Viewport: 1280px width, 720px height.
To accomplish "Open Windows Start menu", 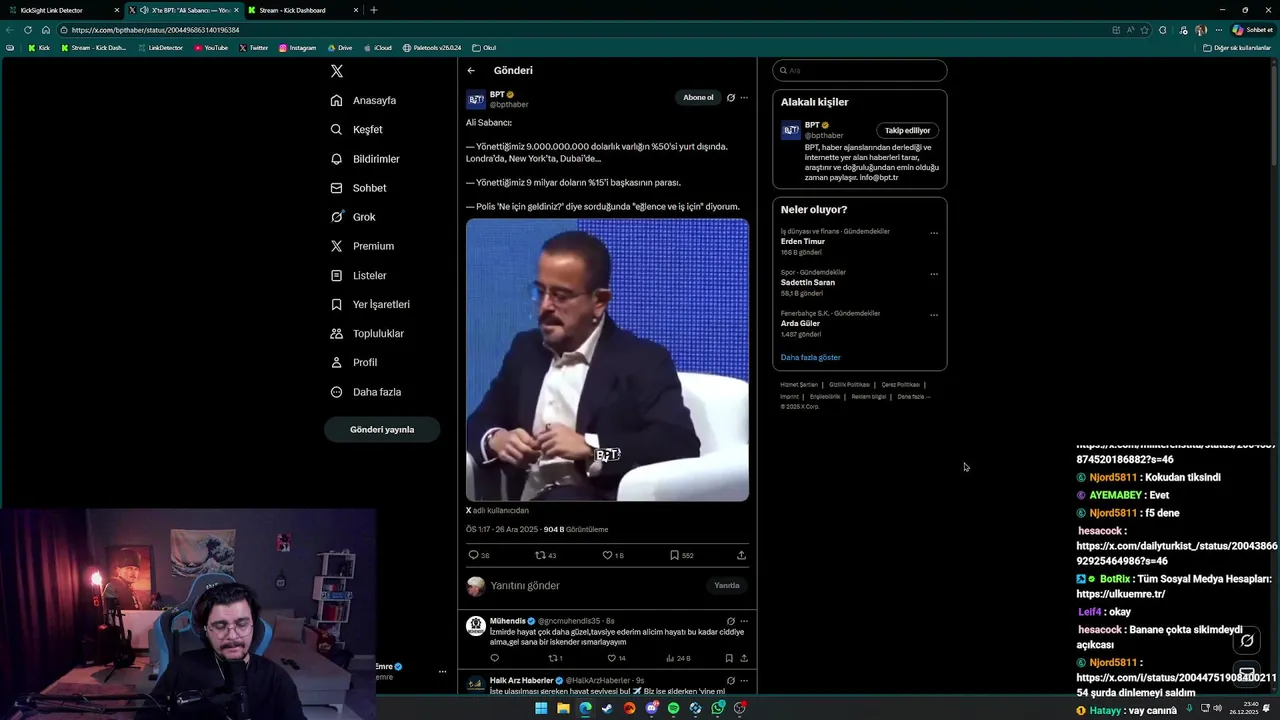I will (x=541, y=708).
